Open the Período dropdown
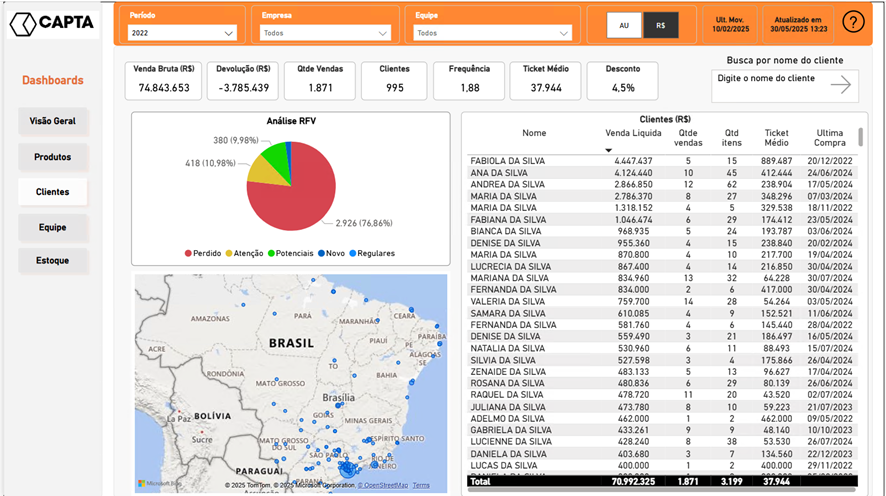The image size is (886, 496). coord(183,33)
